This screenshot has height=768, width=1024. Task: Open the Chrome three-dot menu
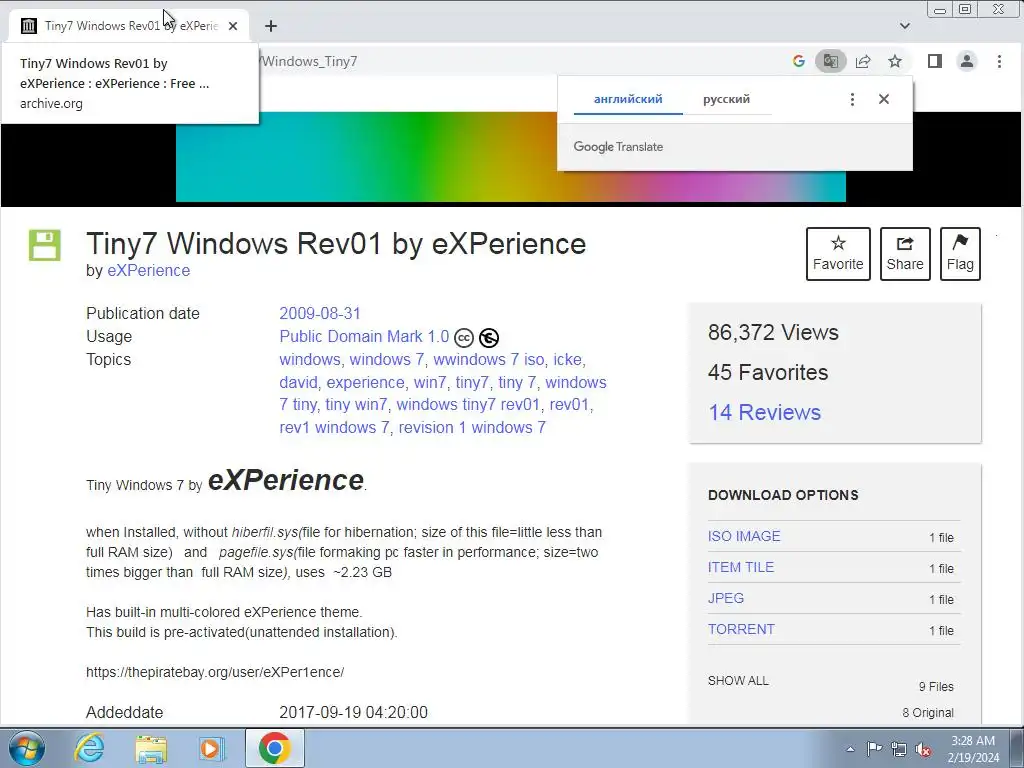[x=999, y=61]
